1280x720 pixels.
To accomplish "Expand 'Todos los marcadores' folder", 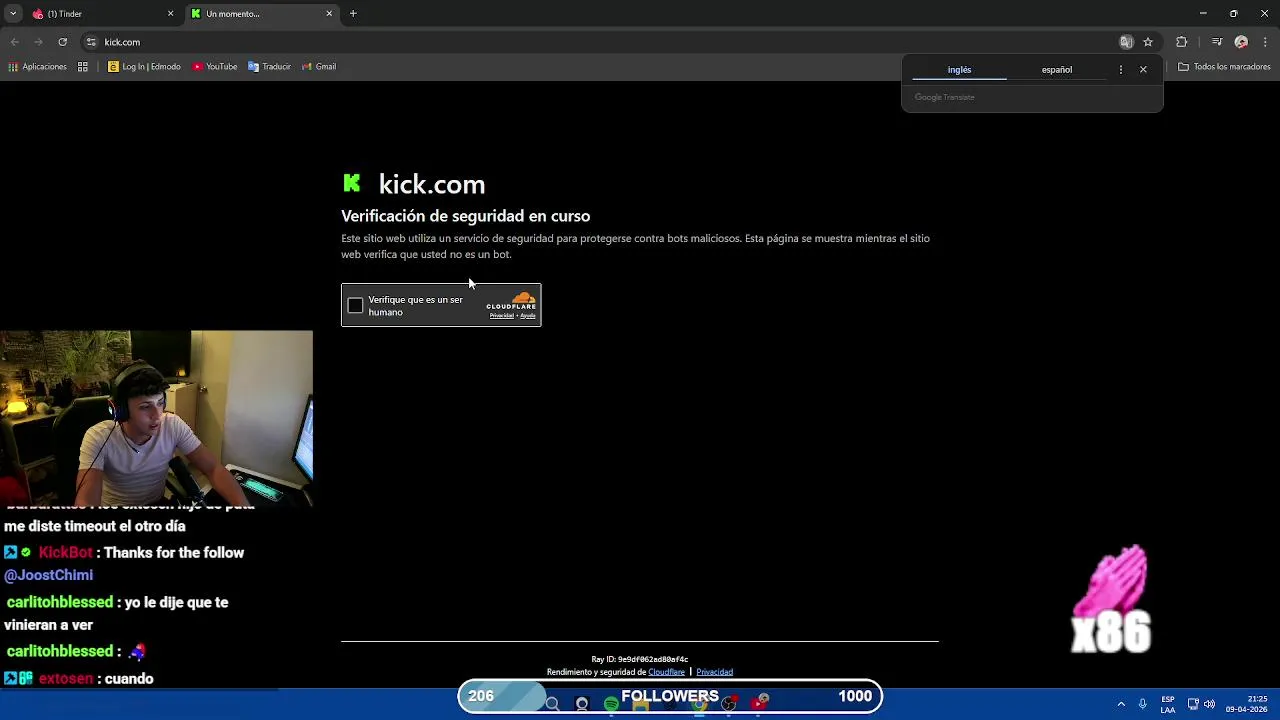I will 1224,67.
